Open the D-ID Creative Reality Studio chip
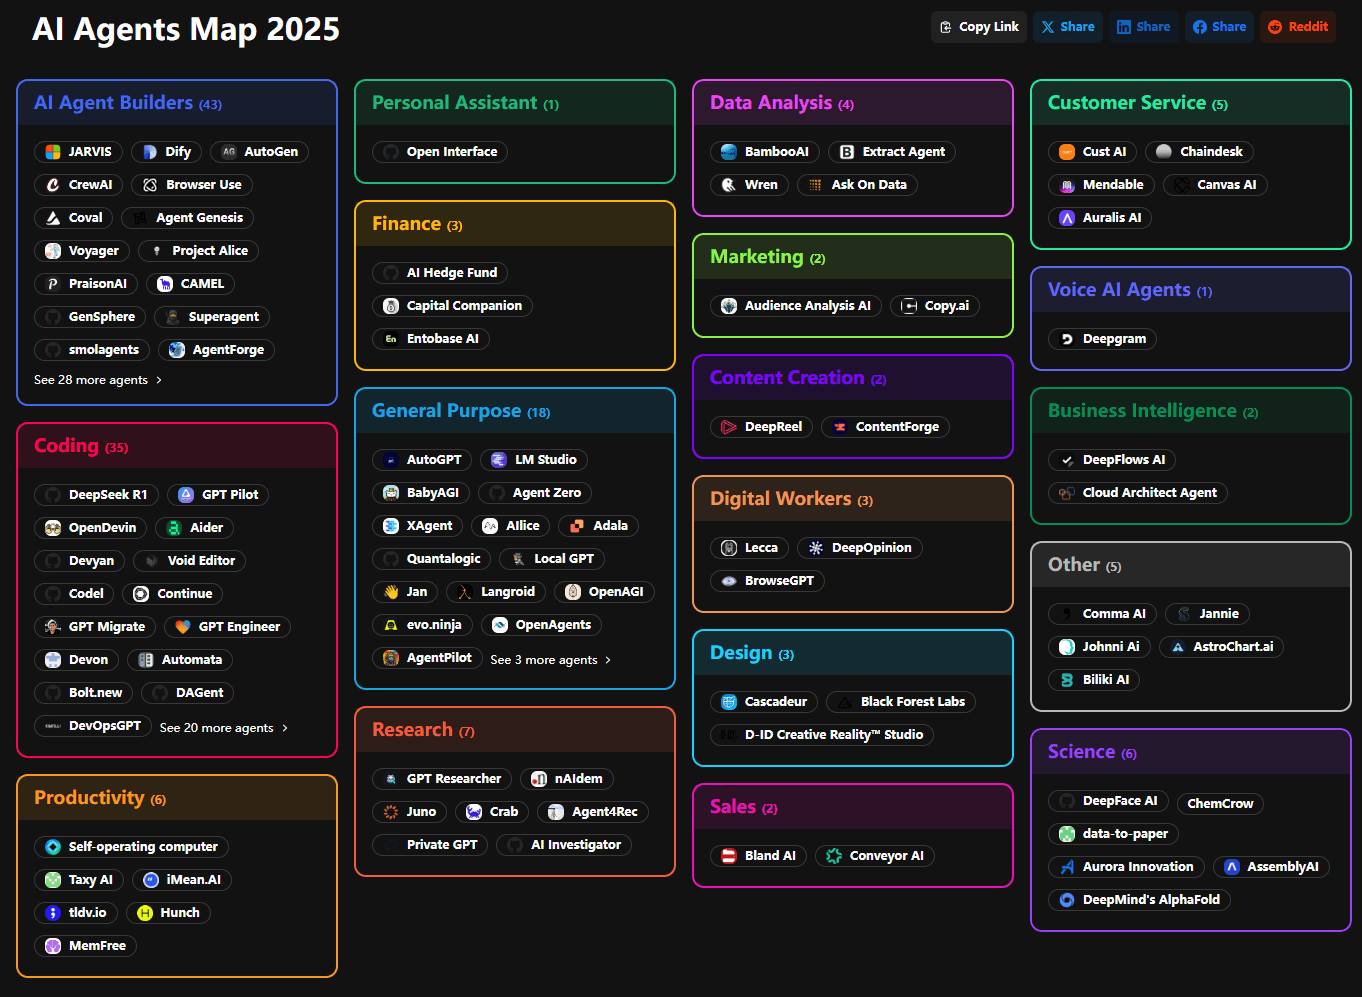This screenshot has width=1362, height=997. click(822, 735)
